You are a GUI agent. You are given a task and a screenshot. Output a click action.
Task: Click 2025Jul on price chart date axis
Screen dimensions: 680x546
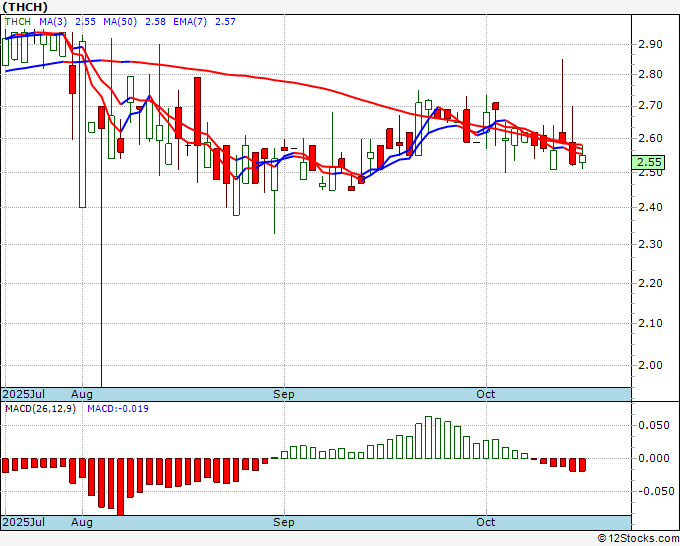click(24, 394)
